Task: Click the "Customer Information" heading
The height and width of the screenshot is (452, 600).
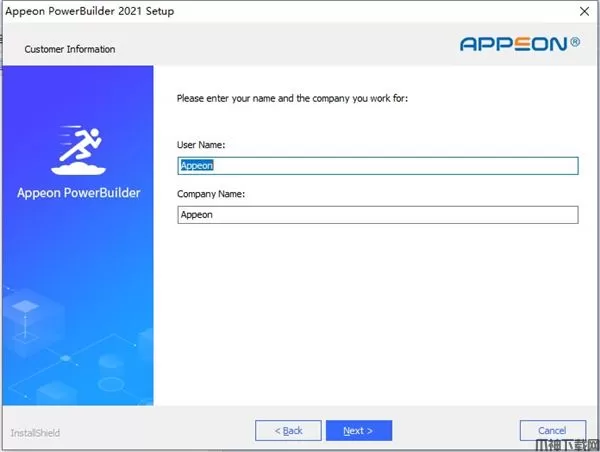Action: pos(70,49)
